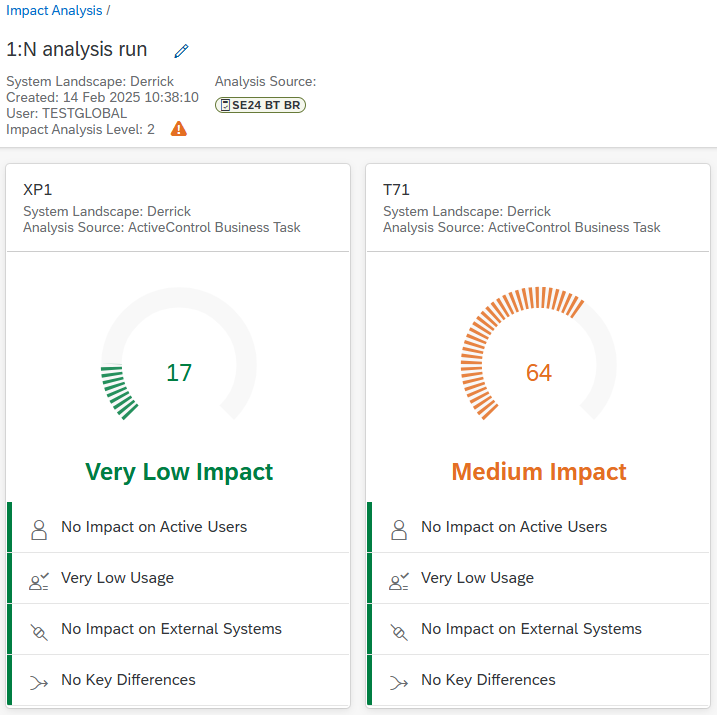The width and height of the screenshot is (717, 715).
Task: Open the SE24 BT BR analysis source tag
Action: (x=260, y=105)
